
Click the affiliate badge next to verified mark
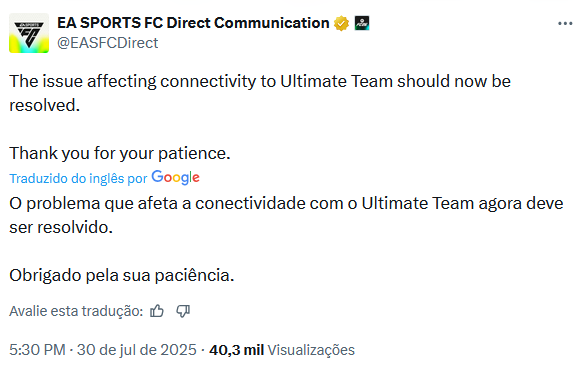[x=362, y=23]
